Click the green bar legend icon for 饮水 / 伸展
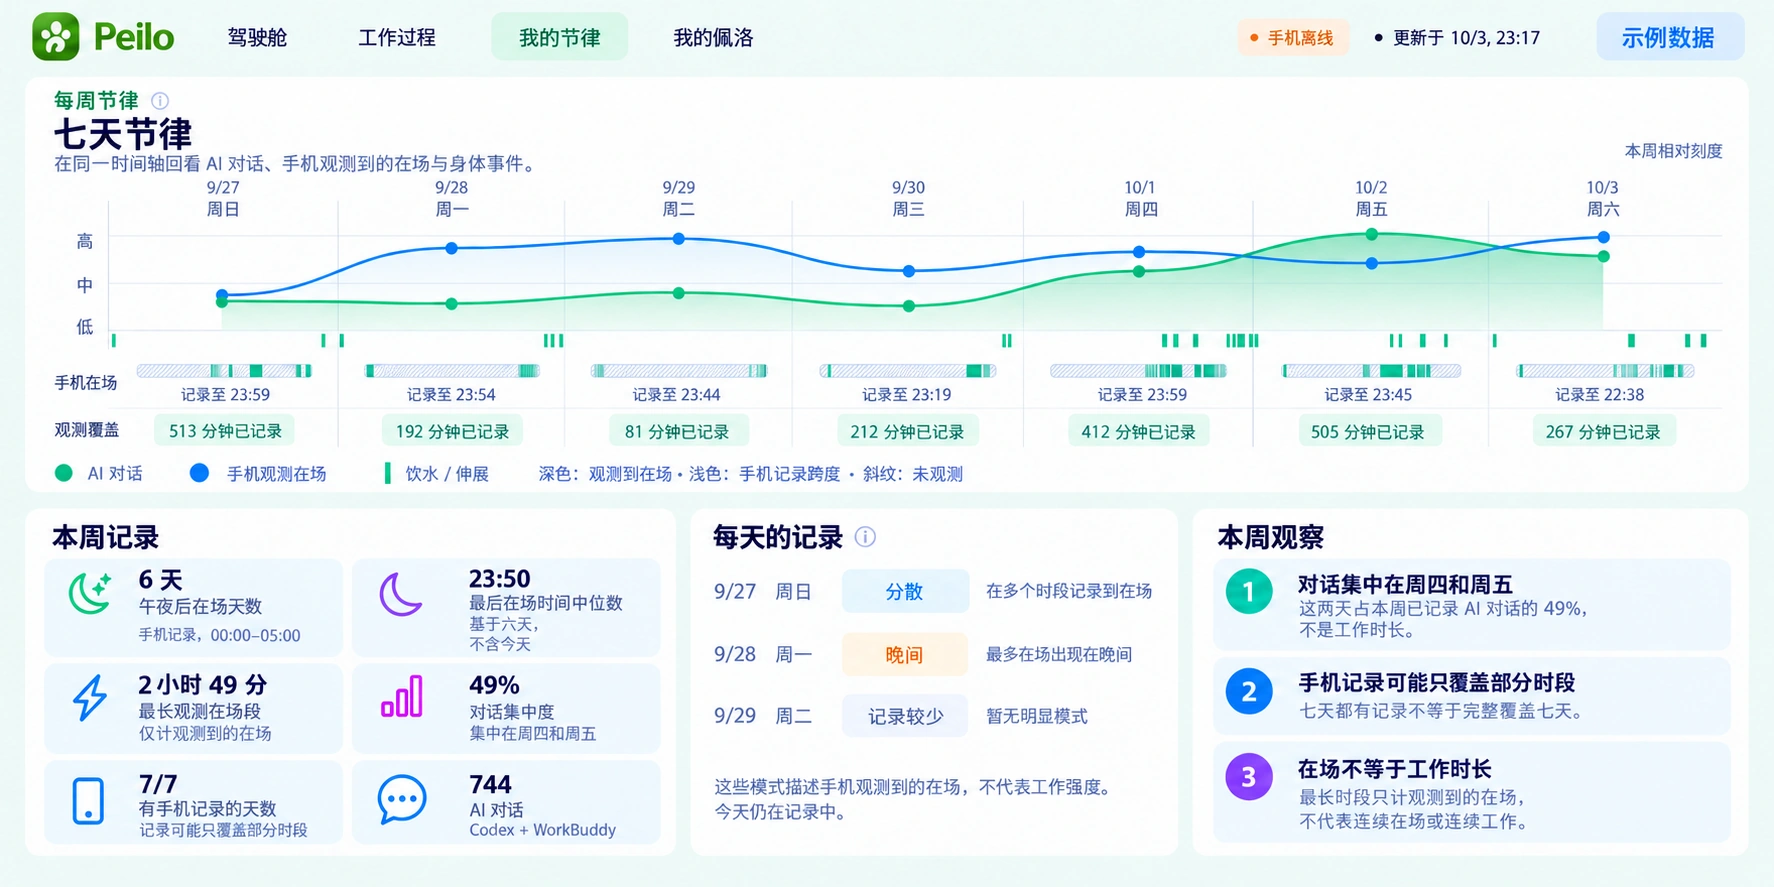Screen dimensions: 1774x887 tap(387, 473)
